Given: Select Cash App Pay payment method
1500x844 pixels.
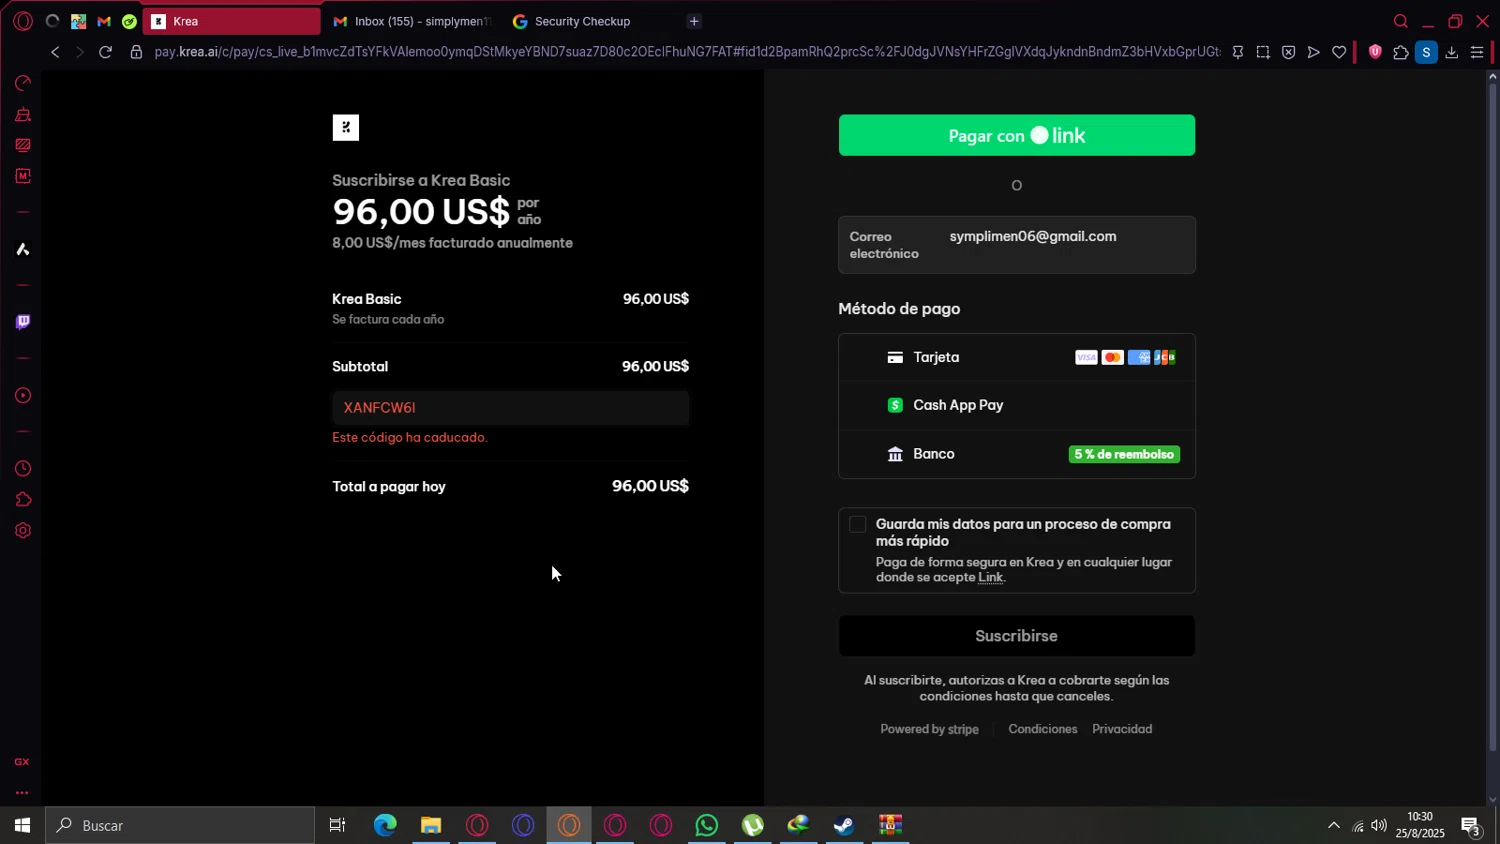Looking at the screenshot, I should 1017,405.
